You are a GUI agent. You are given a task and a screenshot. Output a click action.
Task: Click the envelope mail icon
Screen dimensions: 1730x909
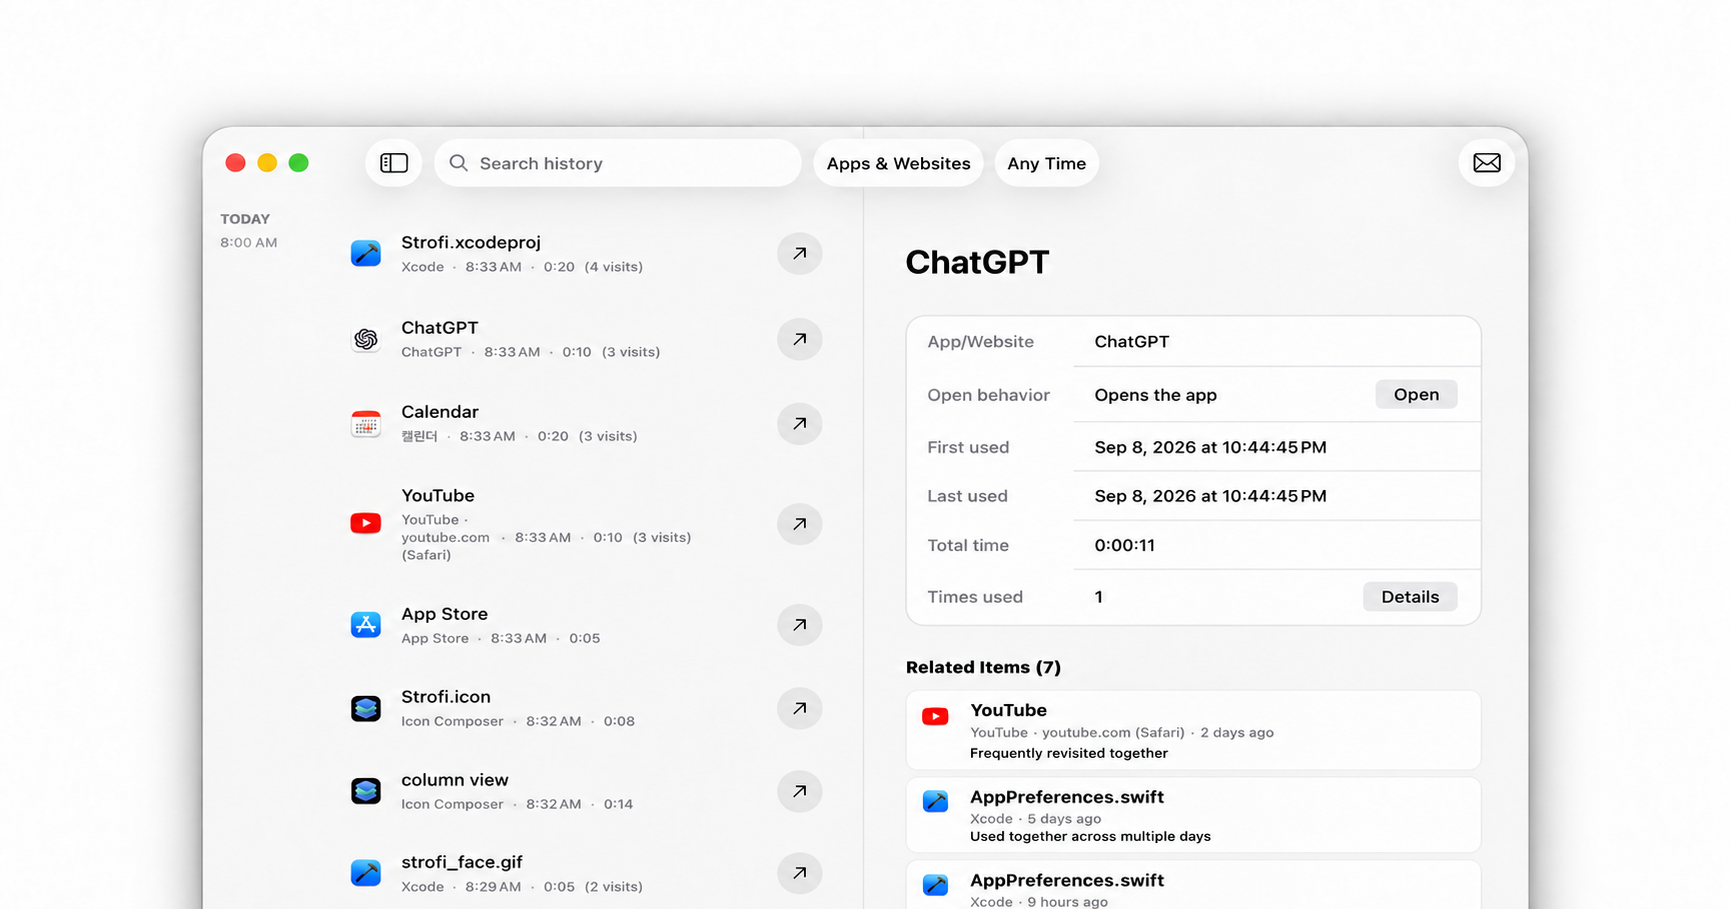[x=1486, y=163]
